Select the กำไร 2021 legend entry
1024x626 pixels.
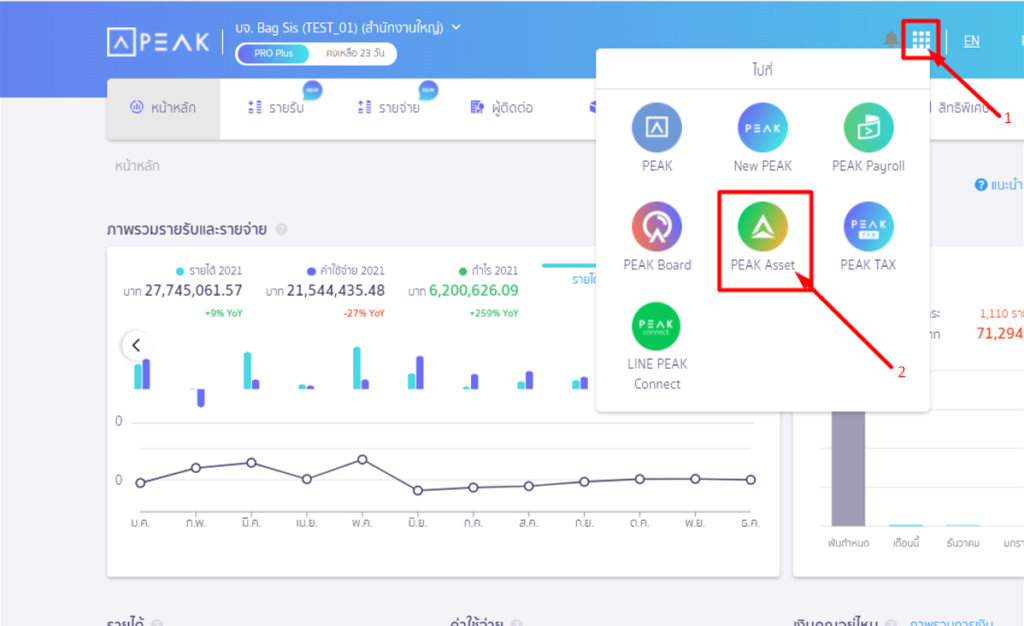(x=488, y=270)
